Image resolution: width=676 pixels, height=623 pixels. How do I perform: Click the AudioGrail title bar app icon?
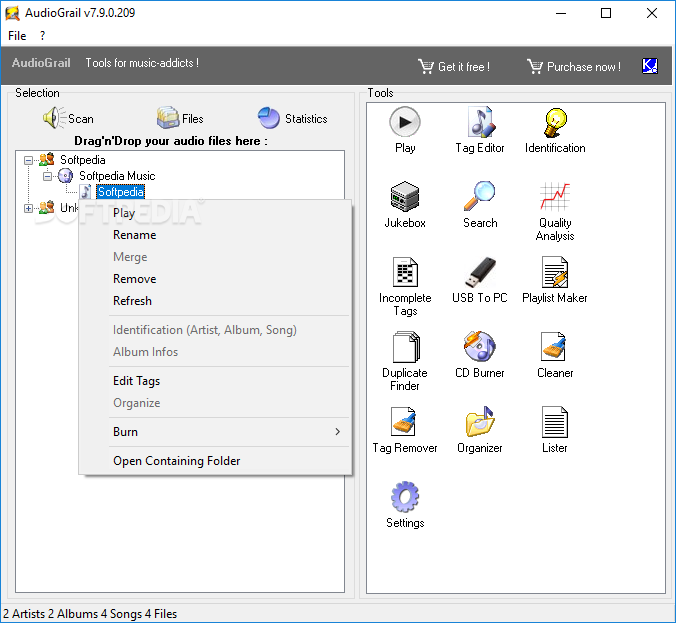(x=12, y=13)
